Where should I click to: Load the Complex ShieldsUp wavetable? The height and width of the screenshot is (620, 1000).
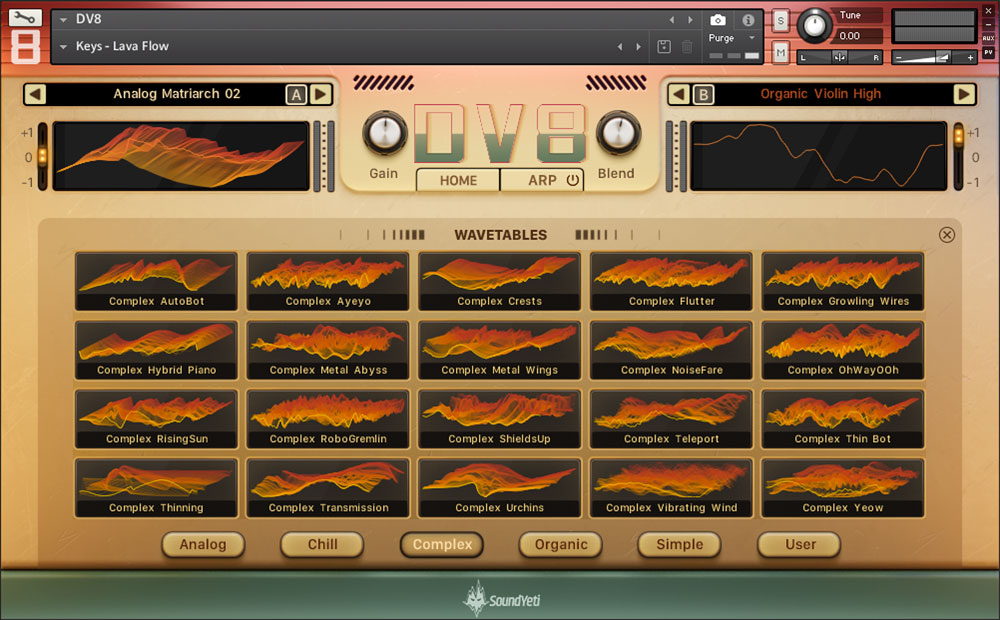[499, 419]
